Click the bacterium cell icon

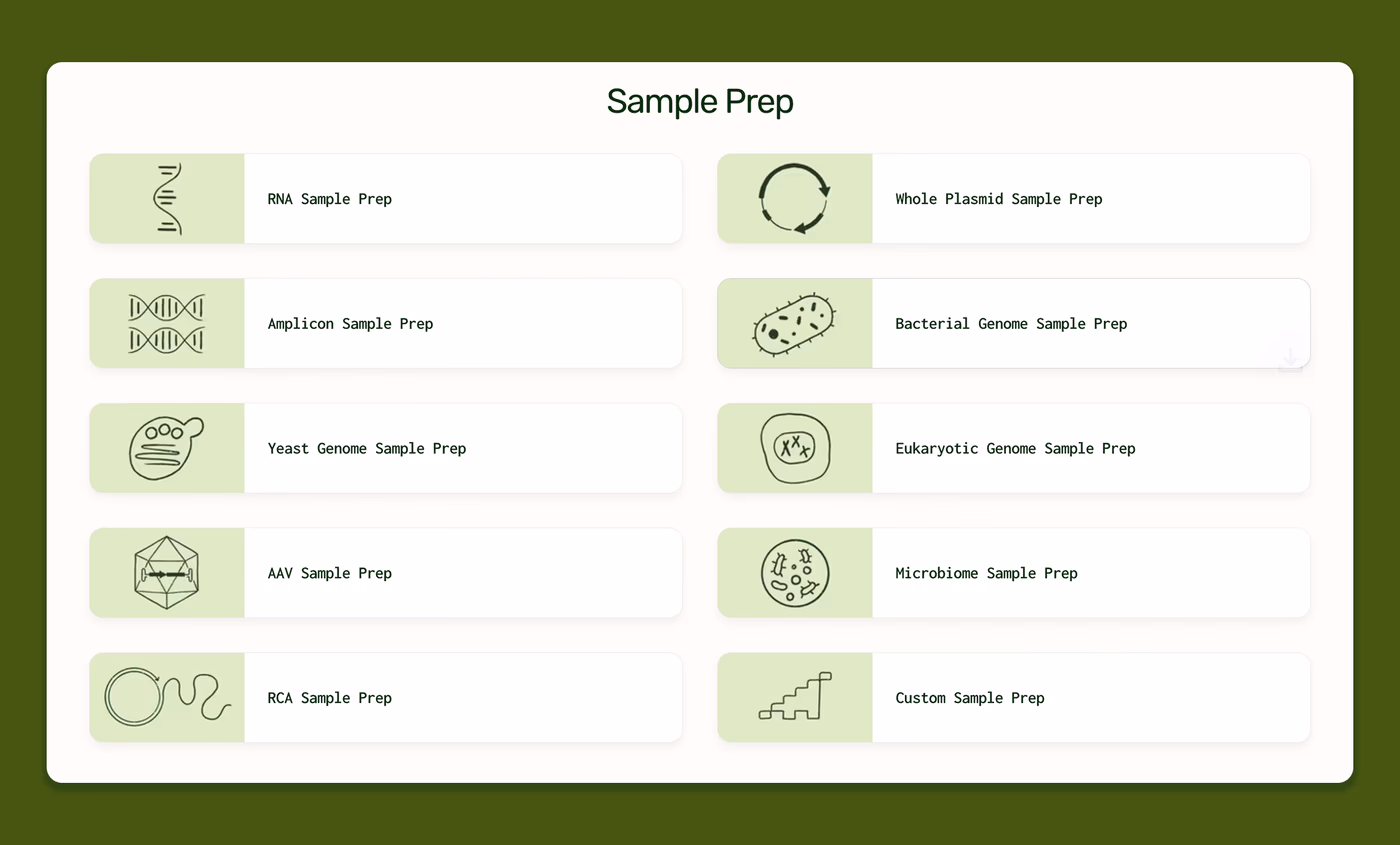(x=793, y=324)
